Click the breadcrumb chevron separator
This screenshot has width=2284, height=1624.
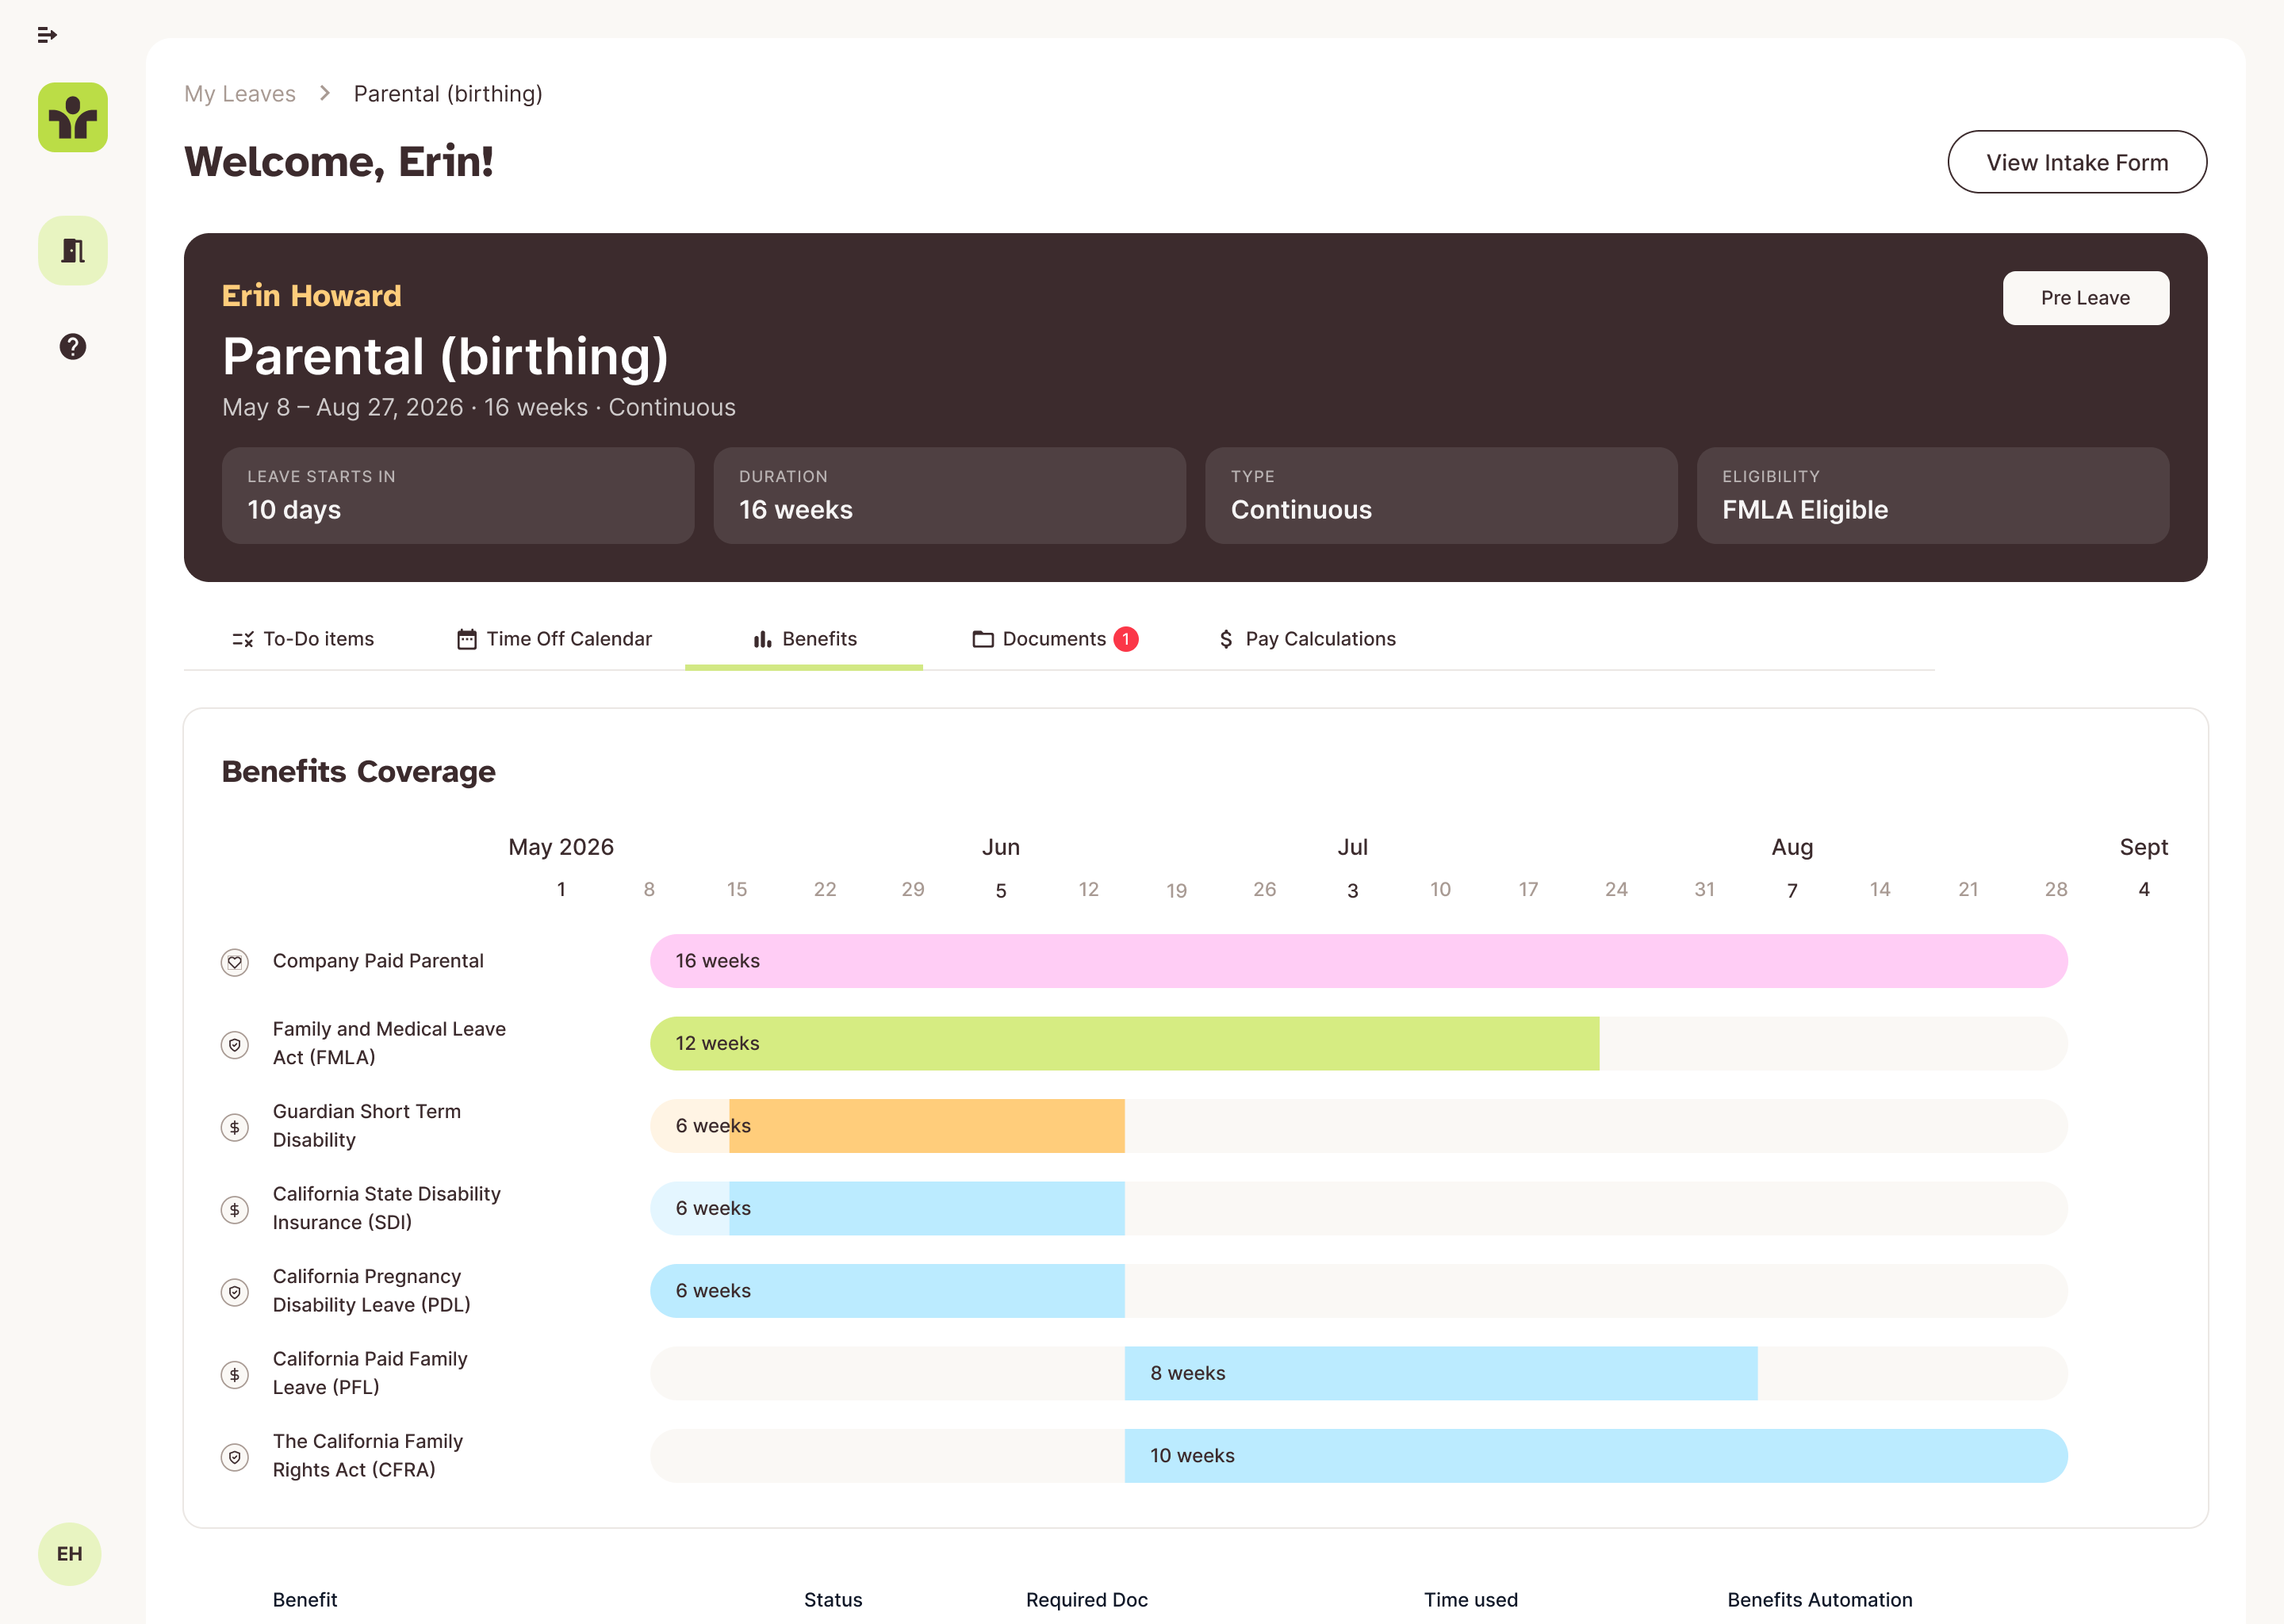325,93
